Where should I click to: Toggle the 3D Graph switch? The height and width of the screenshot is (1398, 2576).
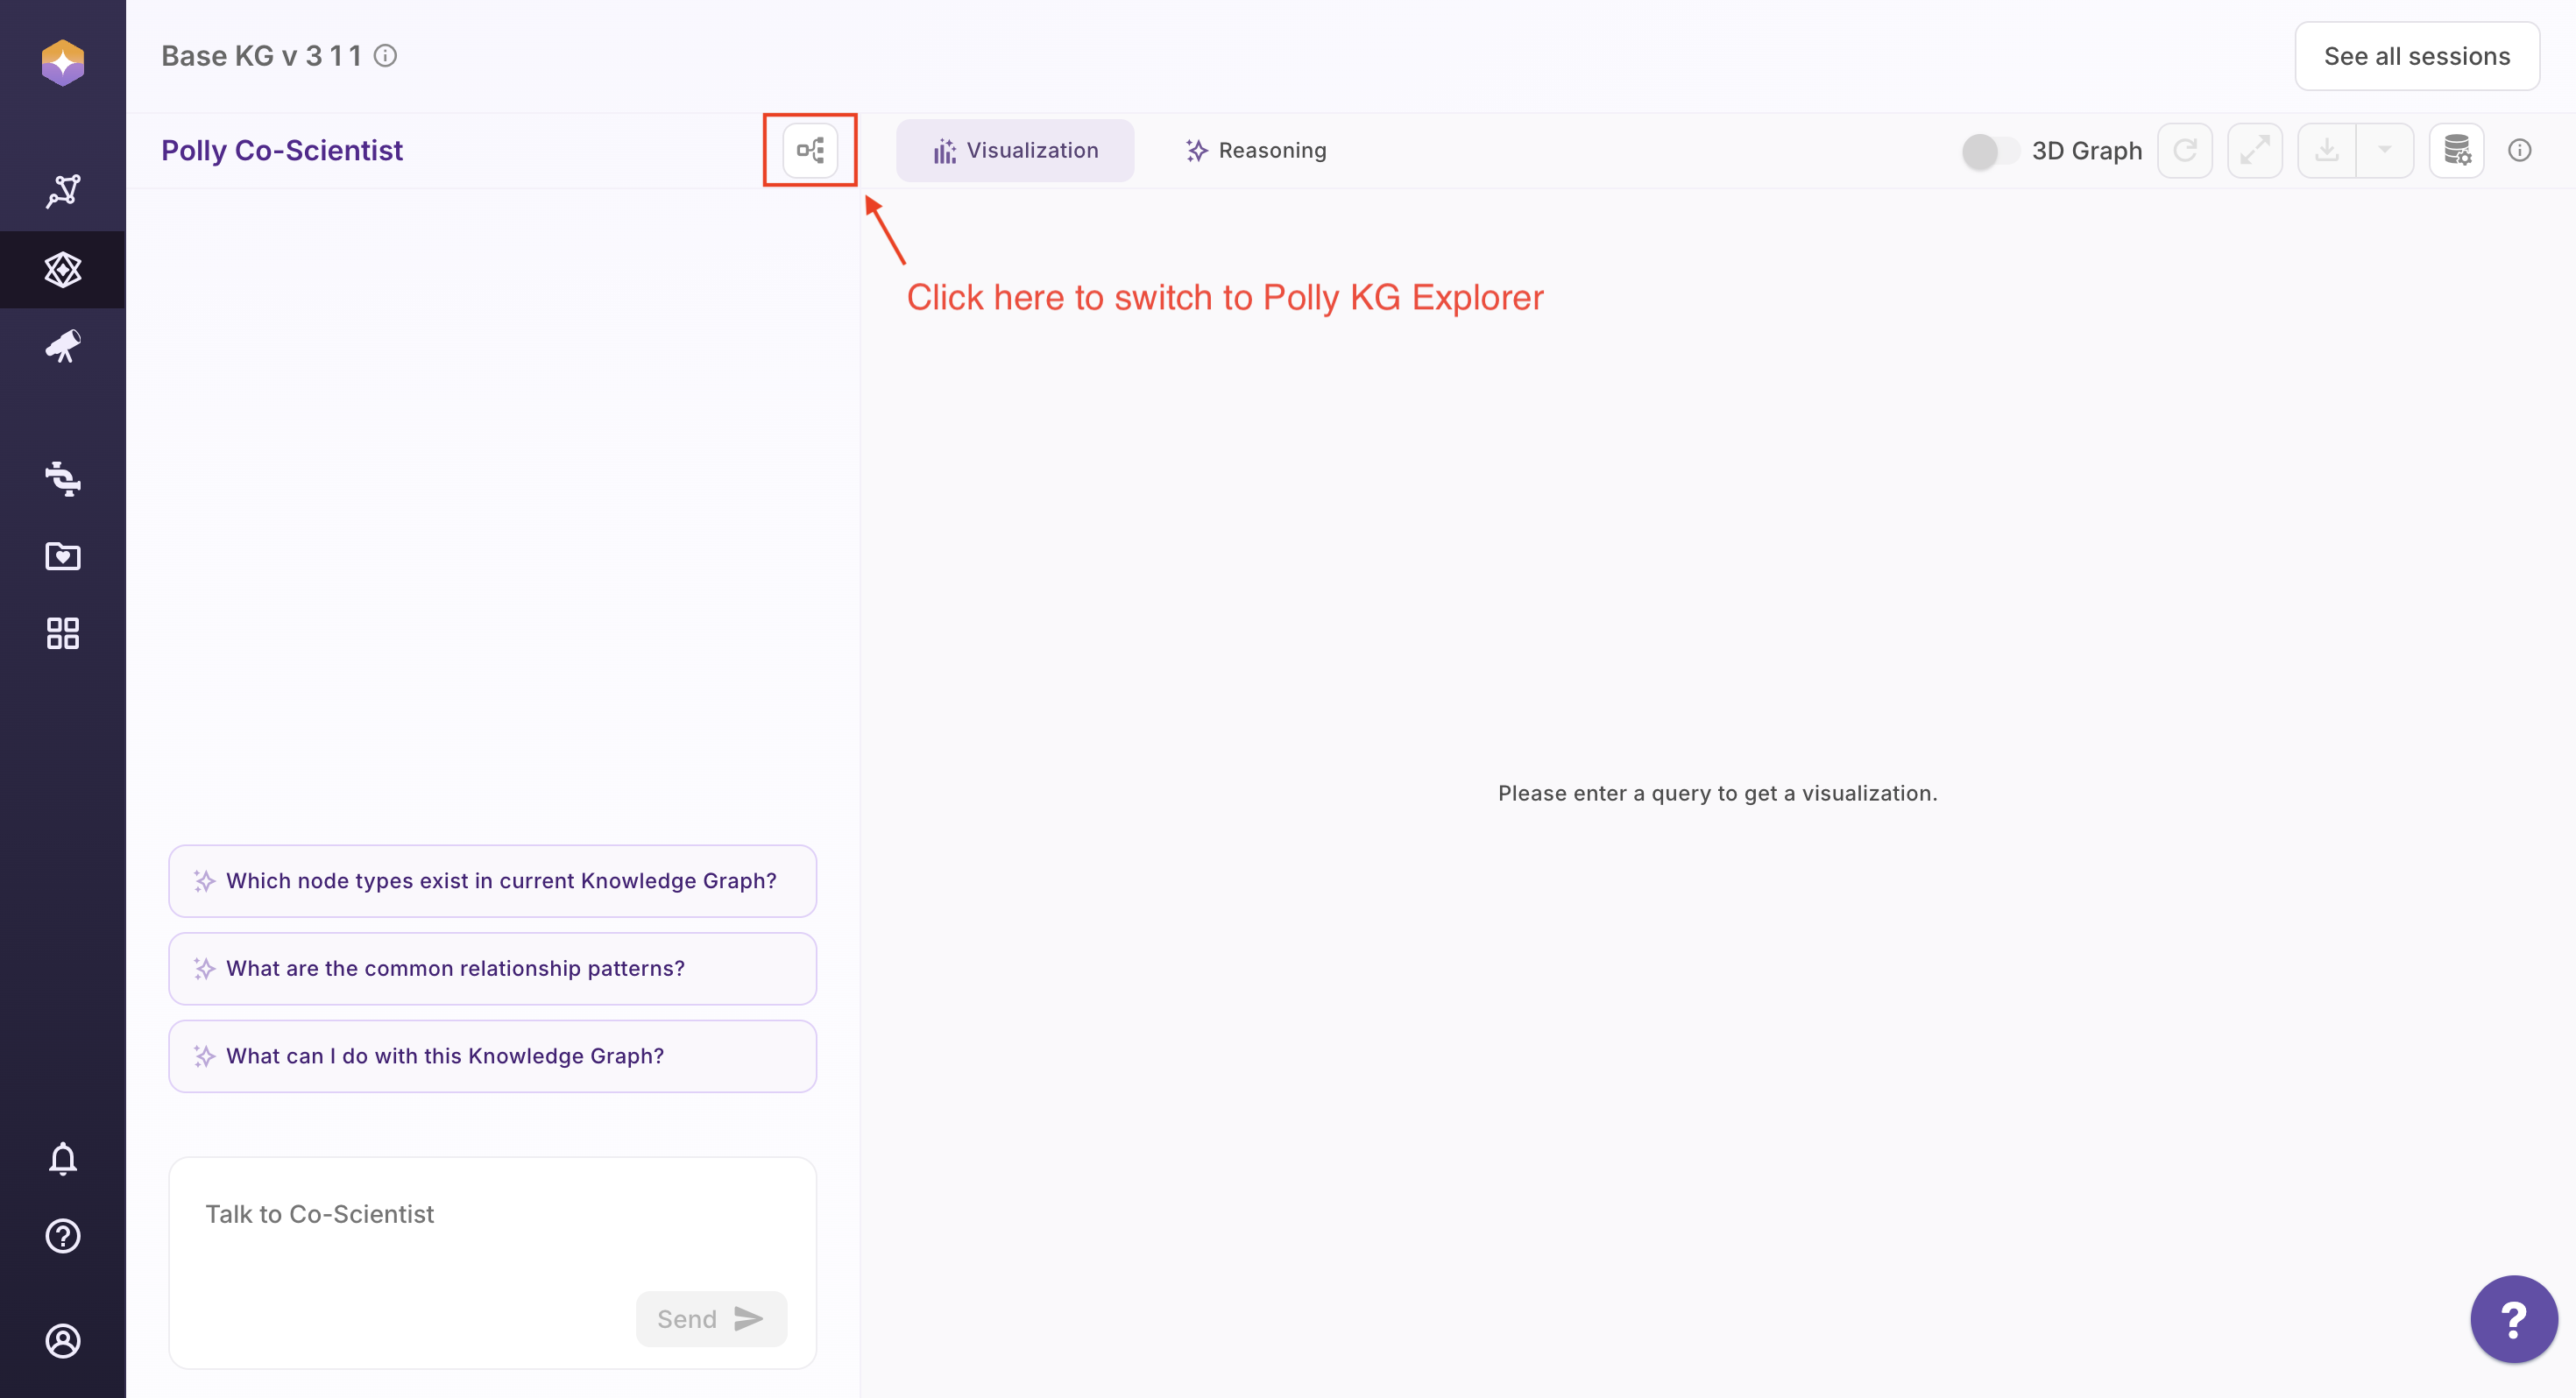pyautogui.click(x=1988, y=151)
